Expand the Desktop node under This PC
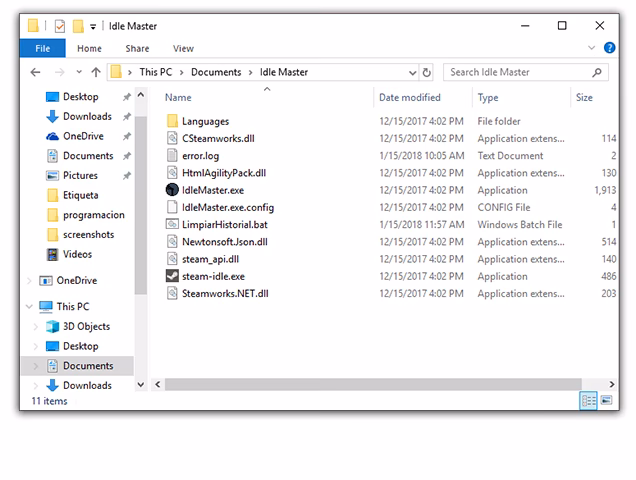636x480 pixels. click(x=36, y=346)
